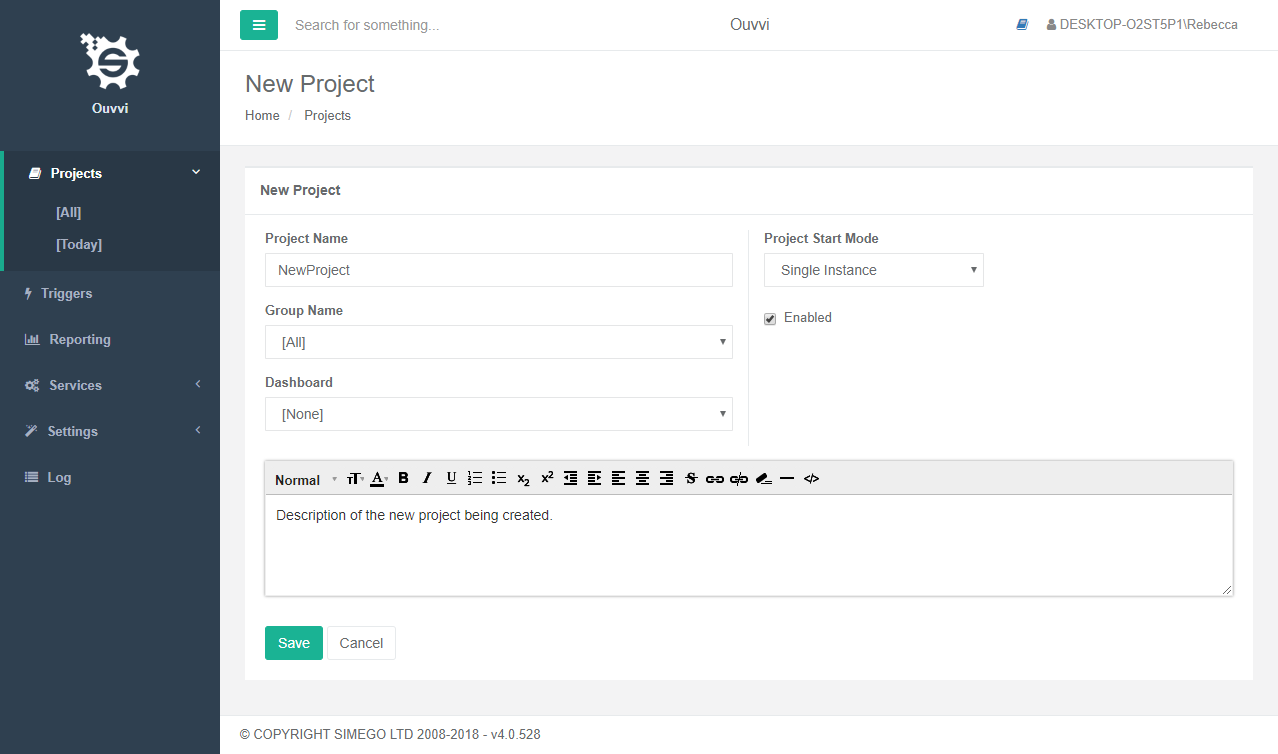Open font size dropdown in editor
The width and height of the screenshot is (1278, 754).
(355, 479)
